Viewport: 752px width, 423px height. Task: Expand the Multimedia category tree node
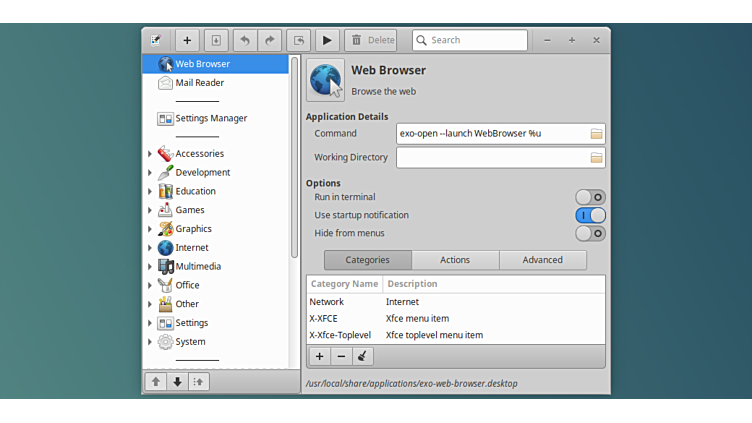pyautogui.click(x=150, y=267)
